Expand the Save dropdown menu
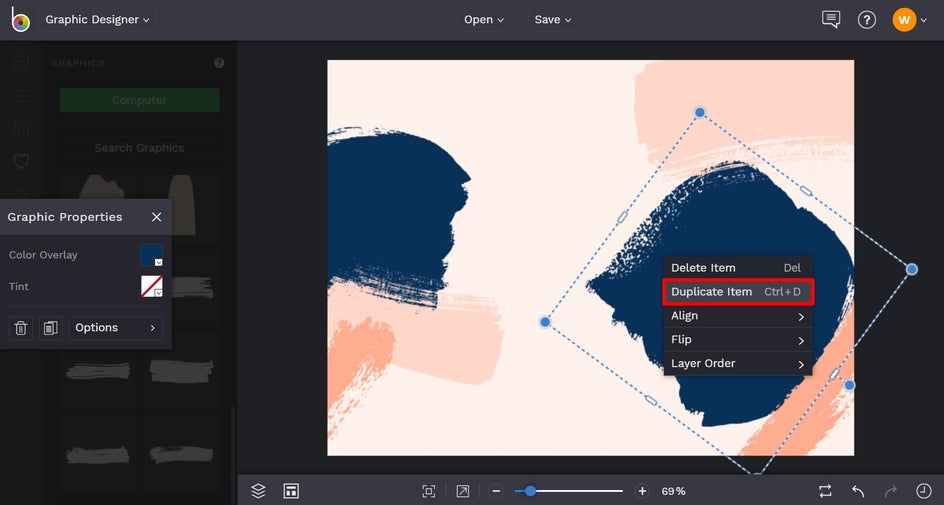 tap(553, 19)
